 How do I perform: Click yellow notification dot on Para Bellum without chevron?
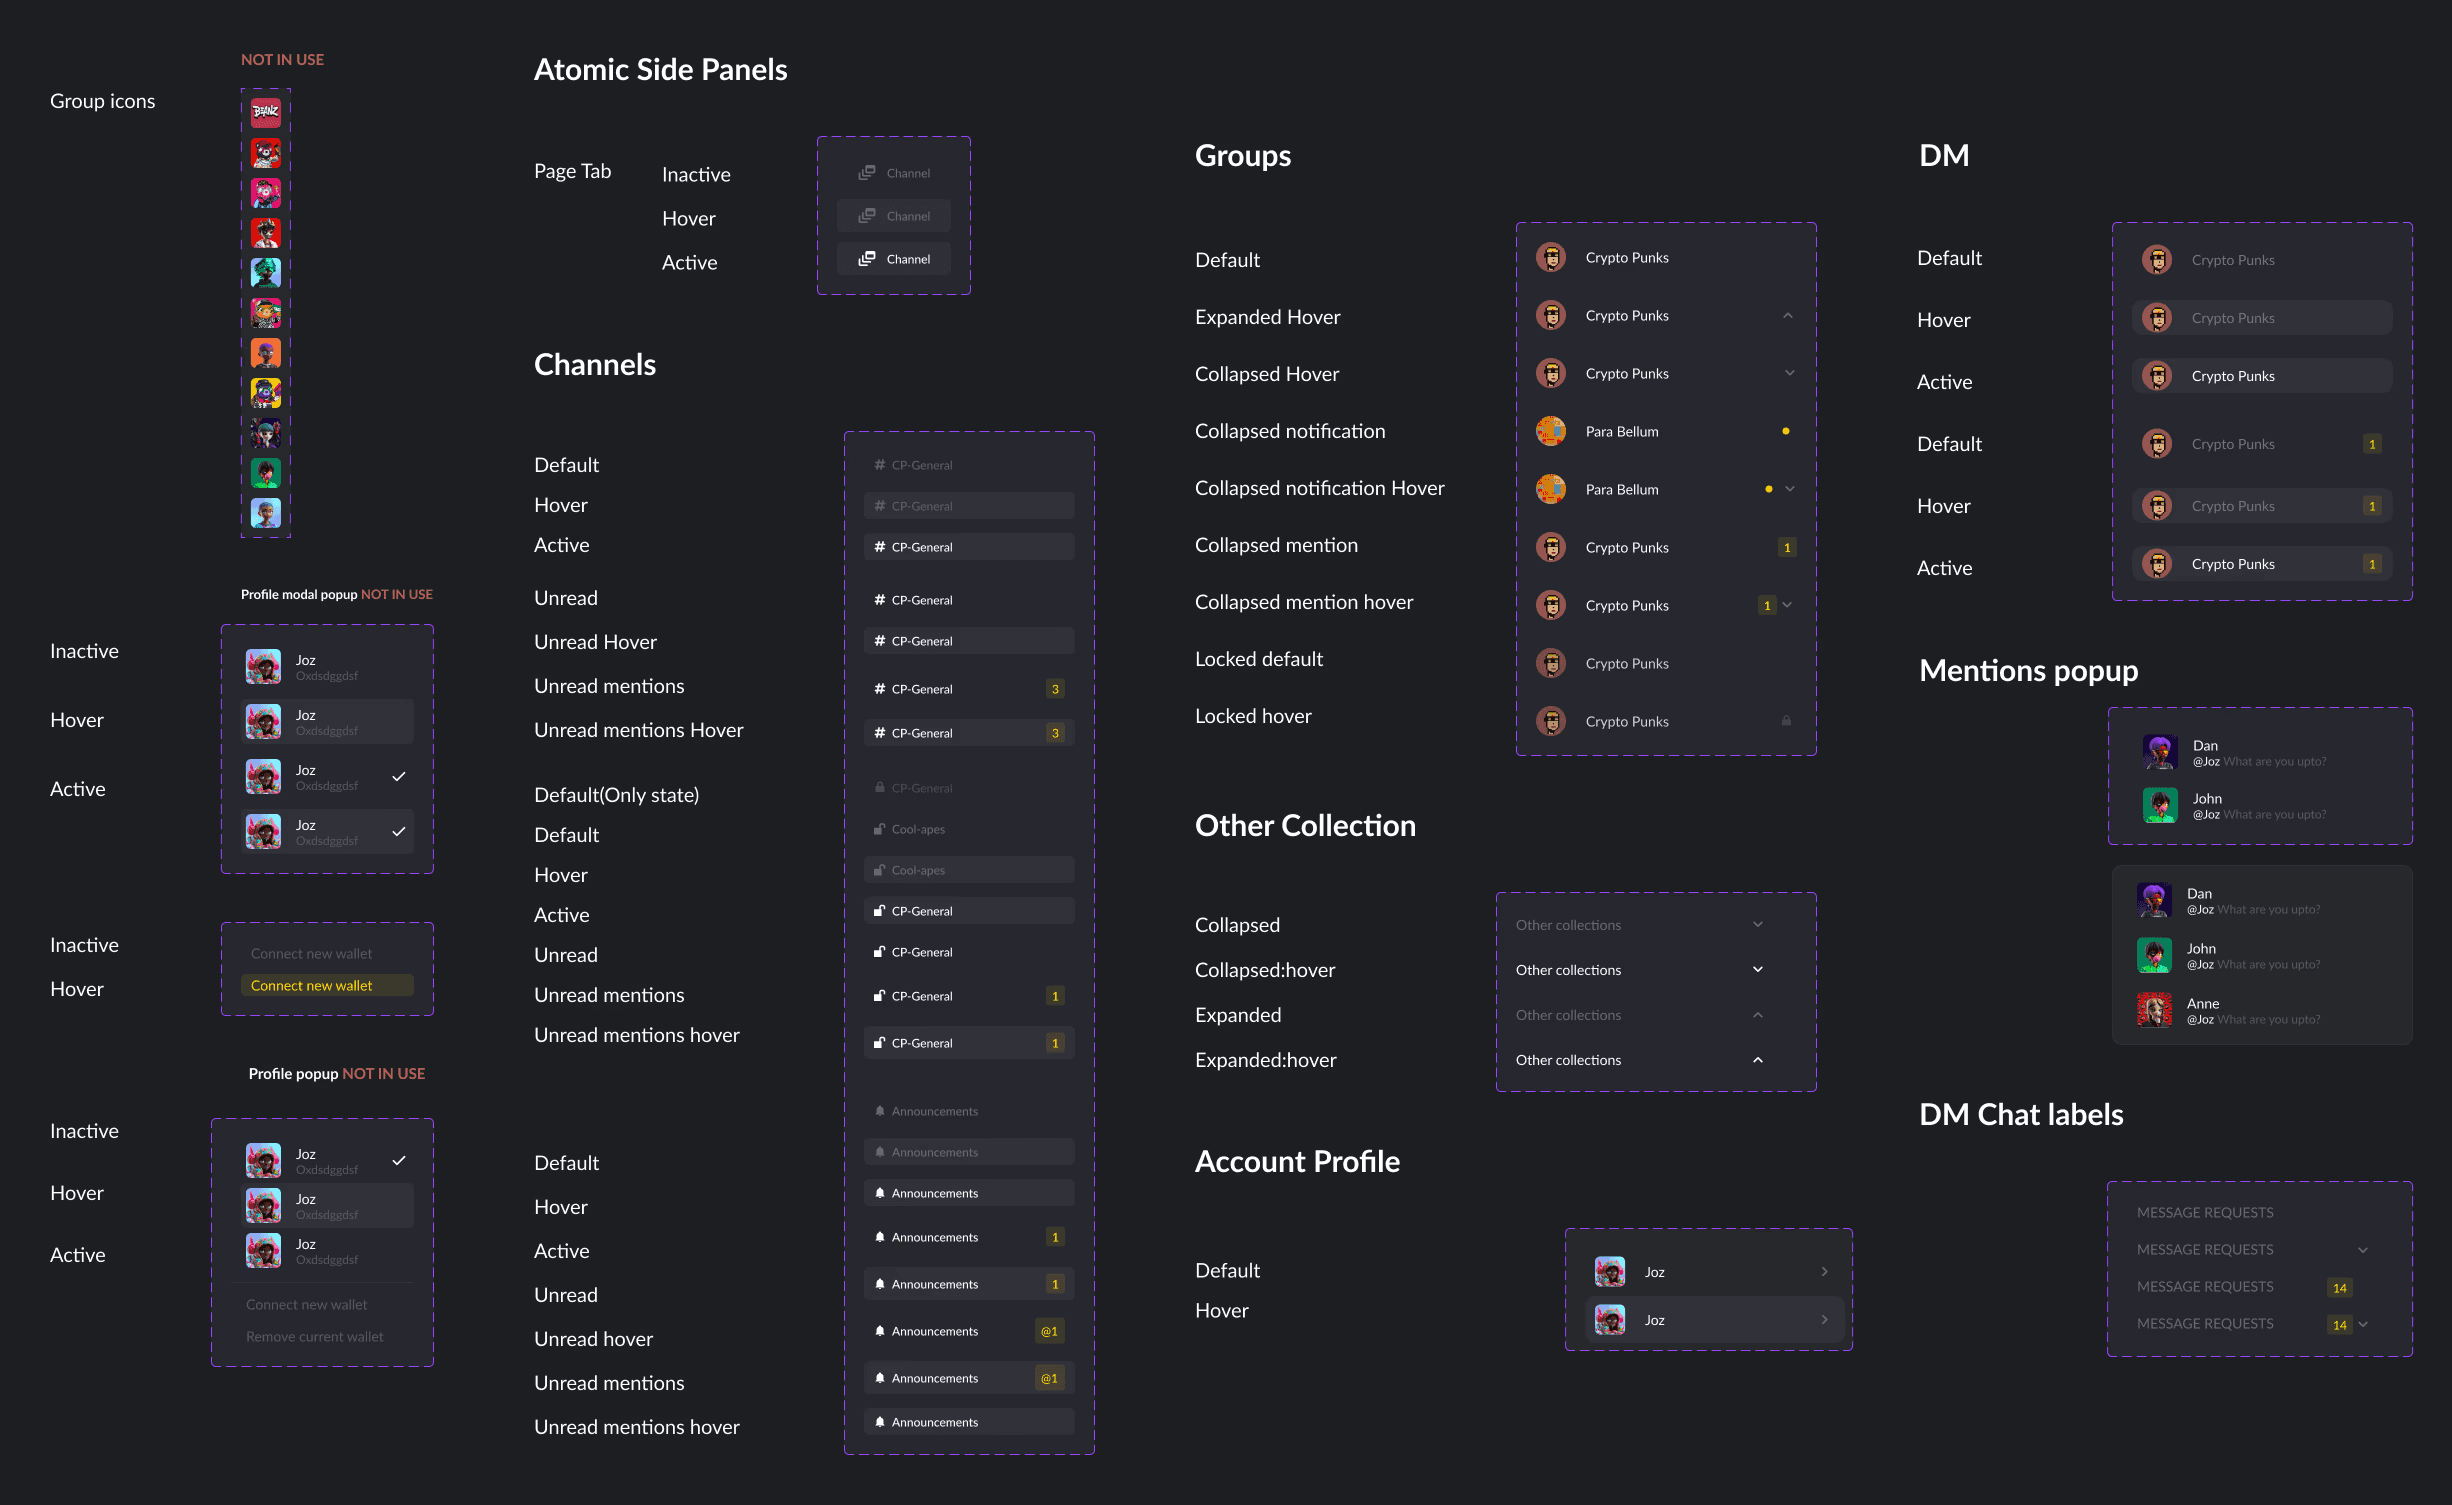point(1785,431)
